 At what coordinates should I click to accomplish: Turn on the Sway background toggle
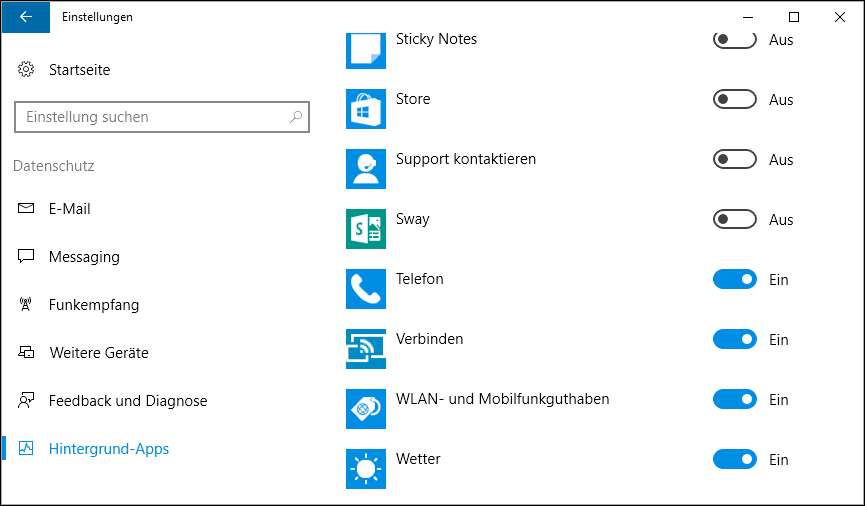coord(734,220)
